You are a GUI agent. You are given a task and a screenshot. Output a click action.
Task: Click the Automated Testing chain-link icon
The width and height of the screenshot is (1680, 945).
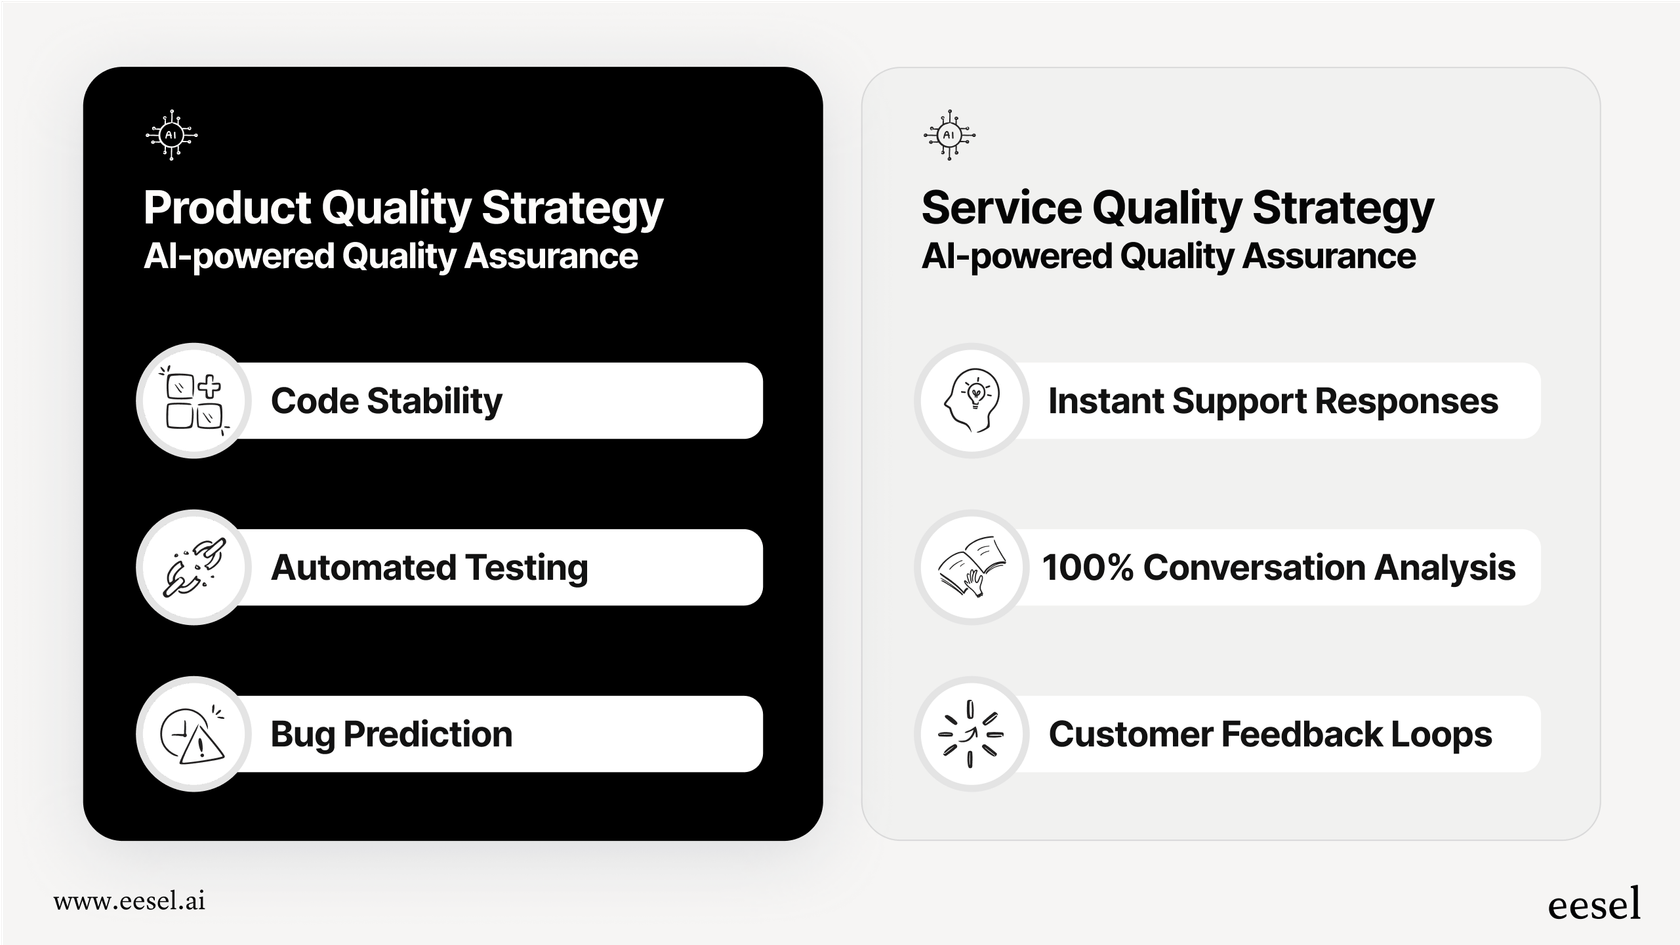pos(194,567)
